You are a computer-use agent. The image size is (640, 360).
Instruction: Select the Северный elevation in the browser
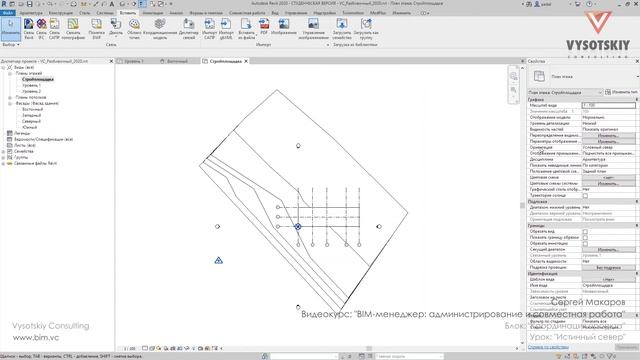pyautogui.click(x=31, y=121)
